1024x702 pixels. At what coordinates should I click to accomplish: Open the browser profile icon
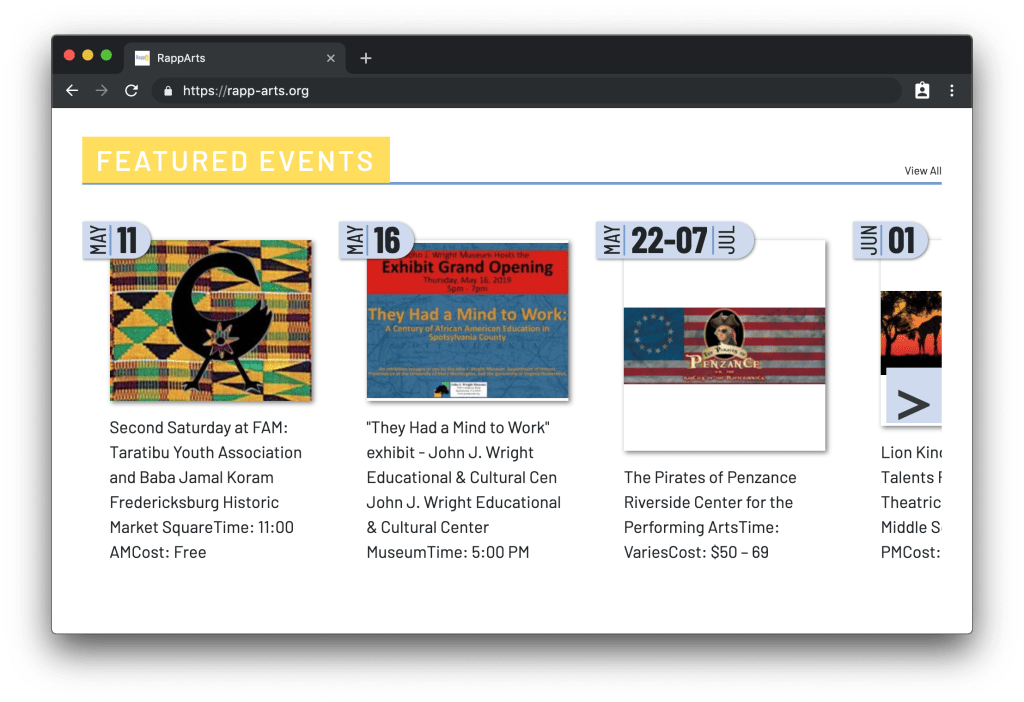click(921, 91)
